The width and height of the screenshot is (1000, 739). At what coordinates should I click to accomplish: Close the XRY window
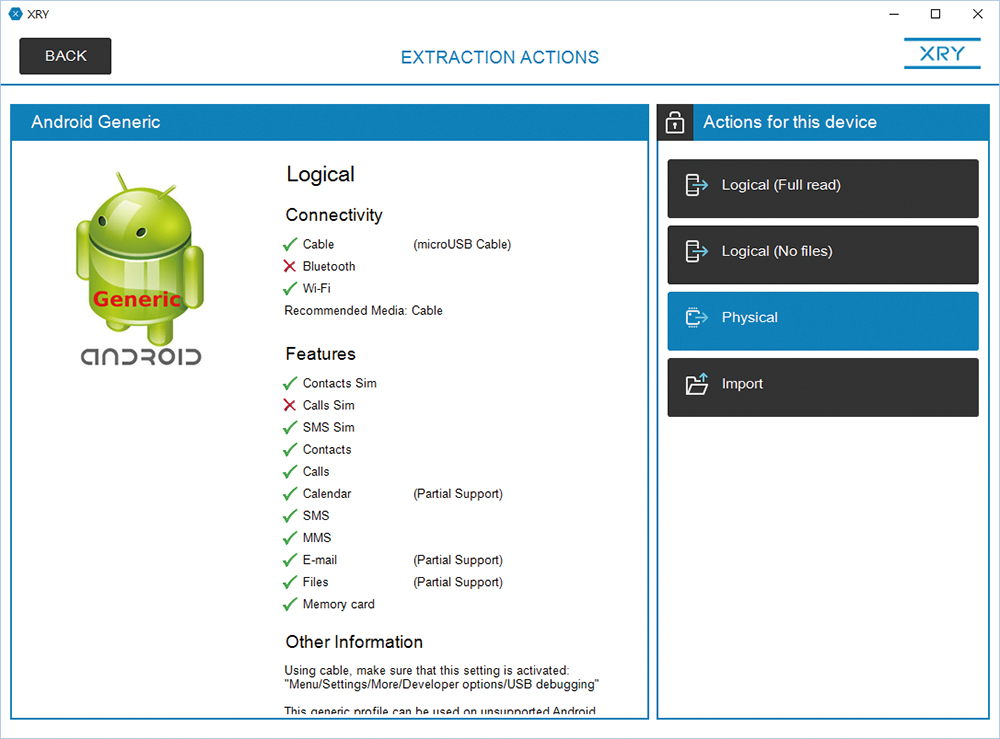pyautogui.click(x=978, y=14)
